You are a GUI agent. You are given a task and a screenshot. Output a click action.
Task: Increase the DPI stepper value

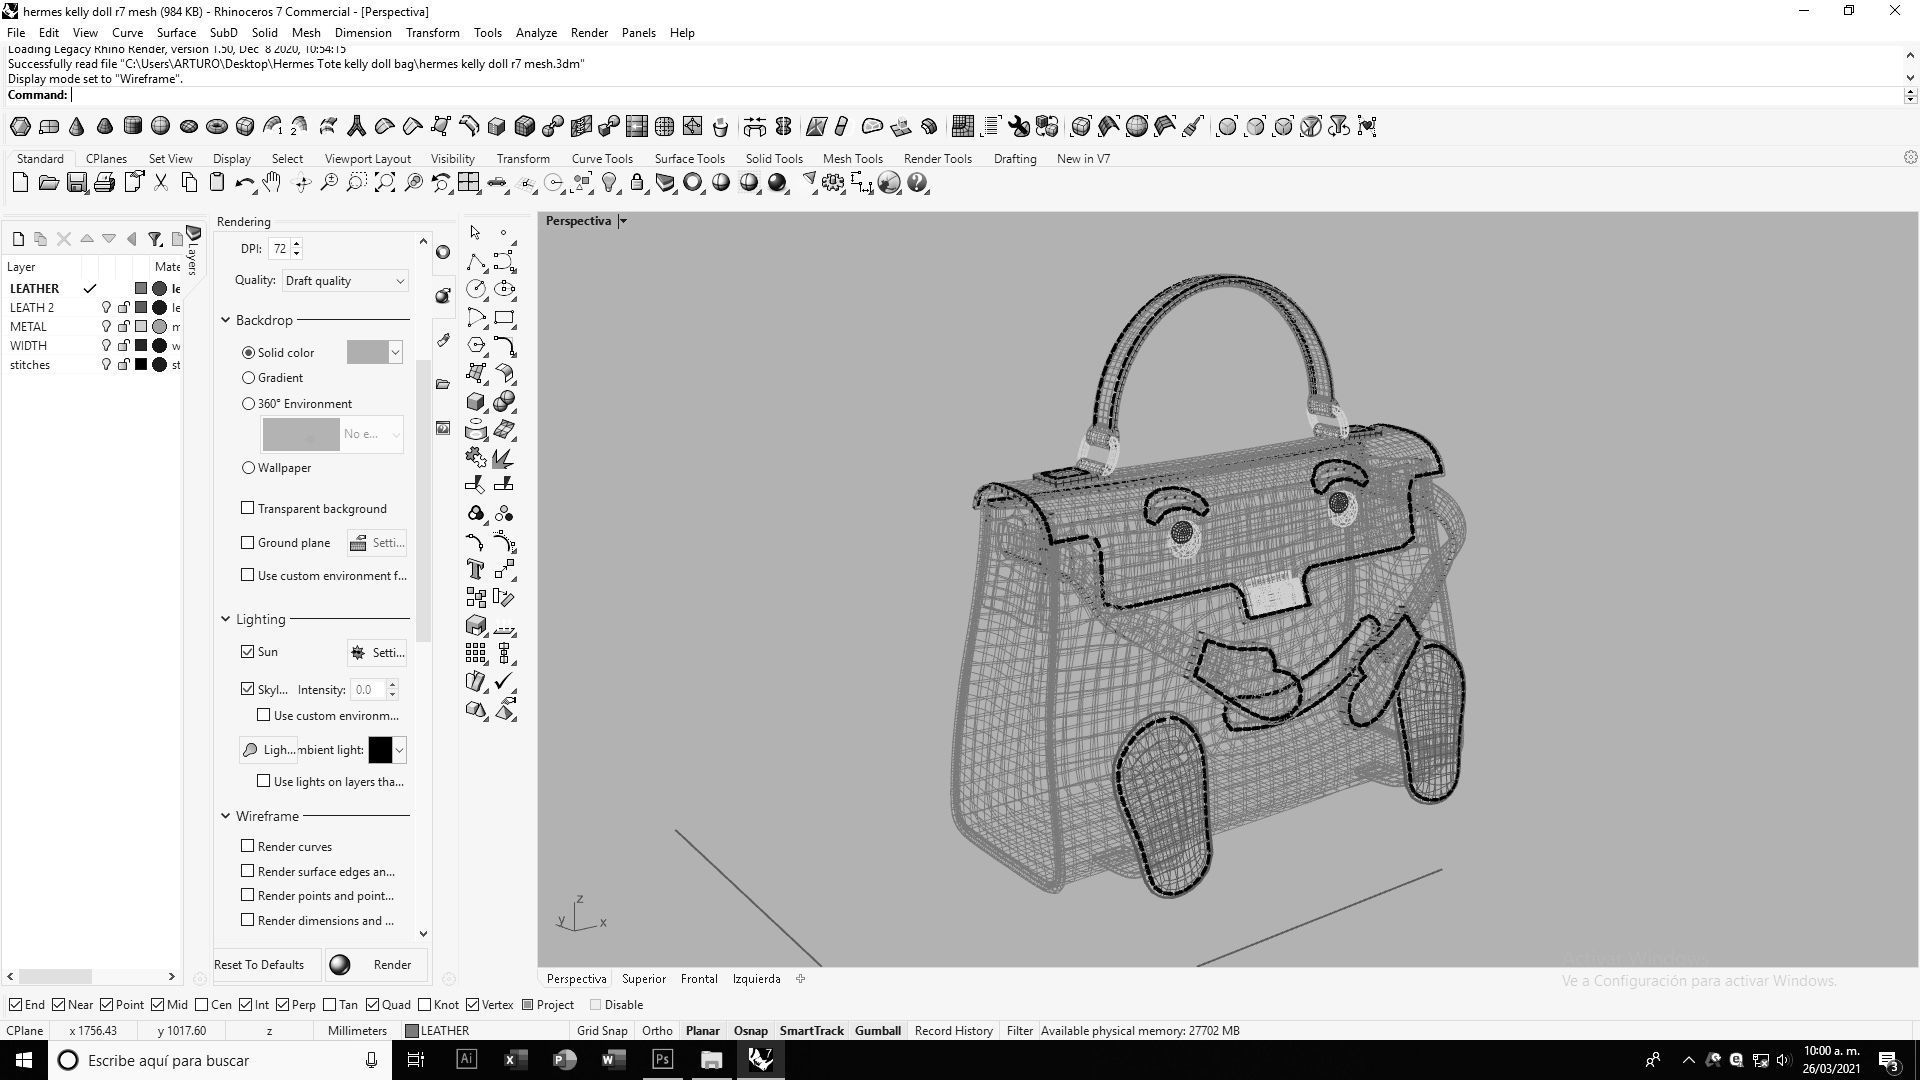[297, 244]
